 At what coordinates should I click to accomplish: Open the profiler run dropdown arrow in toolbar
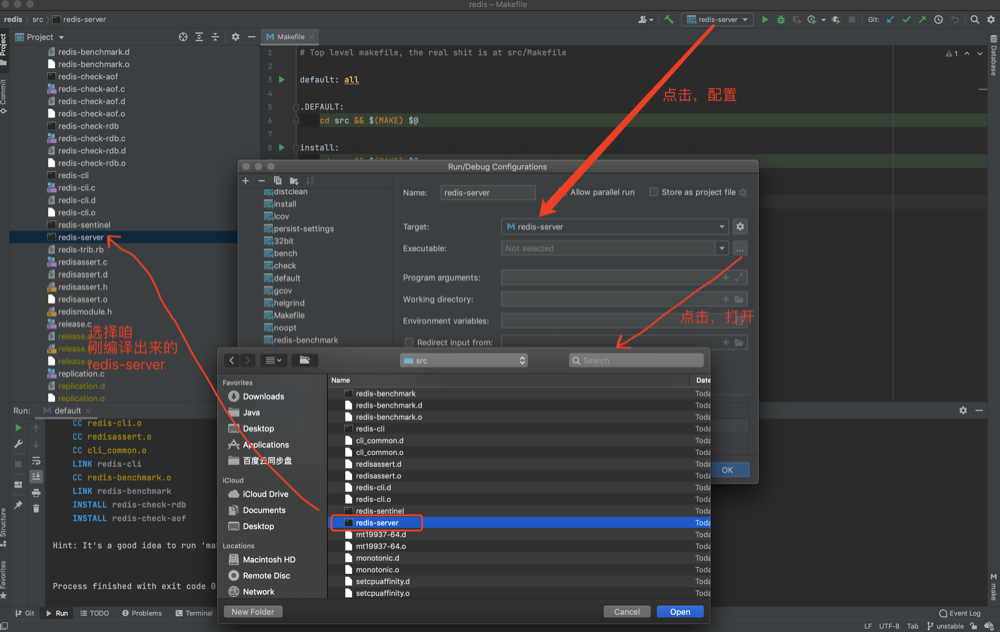[x=823, y=20]
